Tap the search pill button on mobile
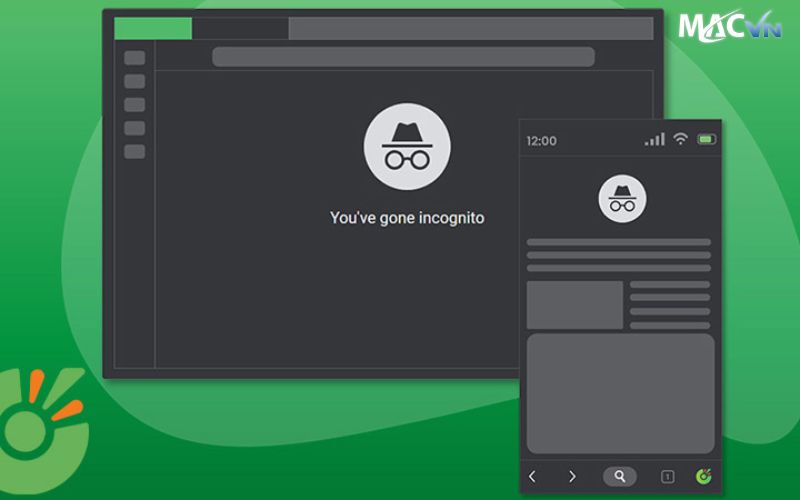The image size is (800, 500). coord(620,476)
